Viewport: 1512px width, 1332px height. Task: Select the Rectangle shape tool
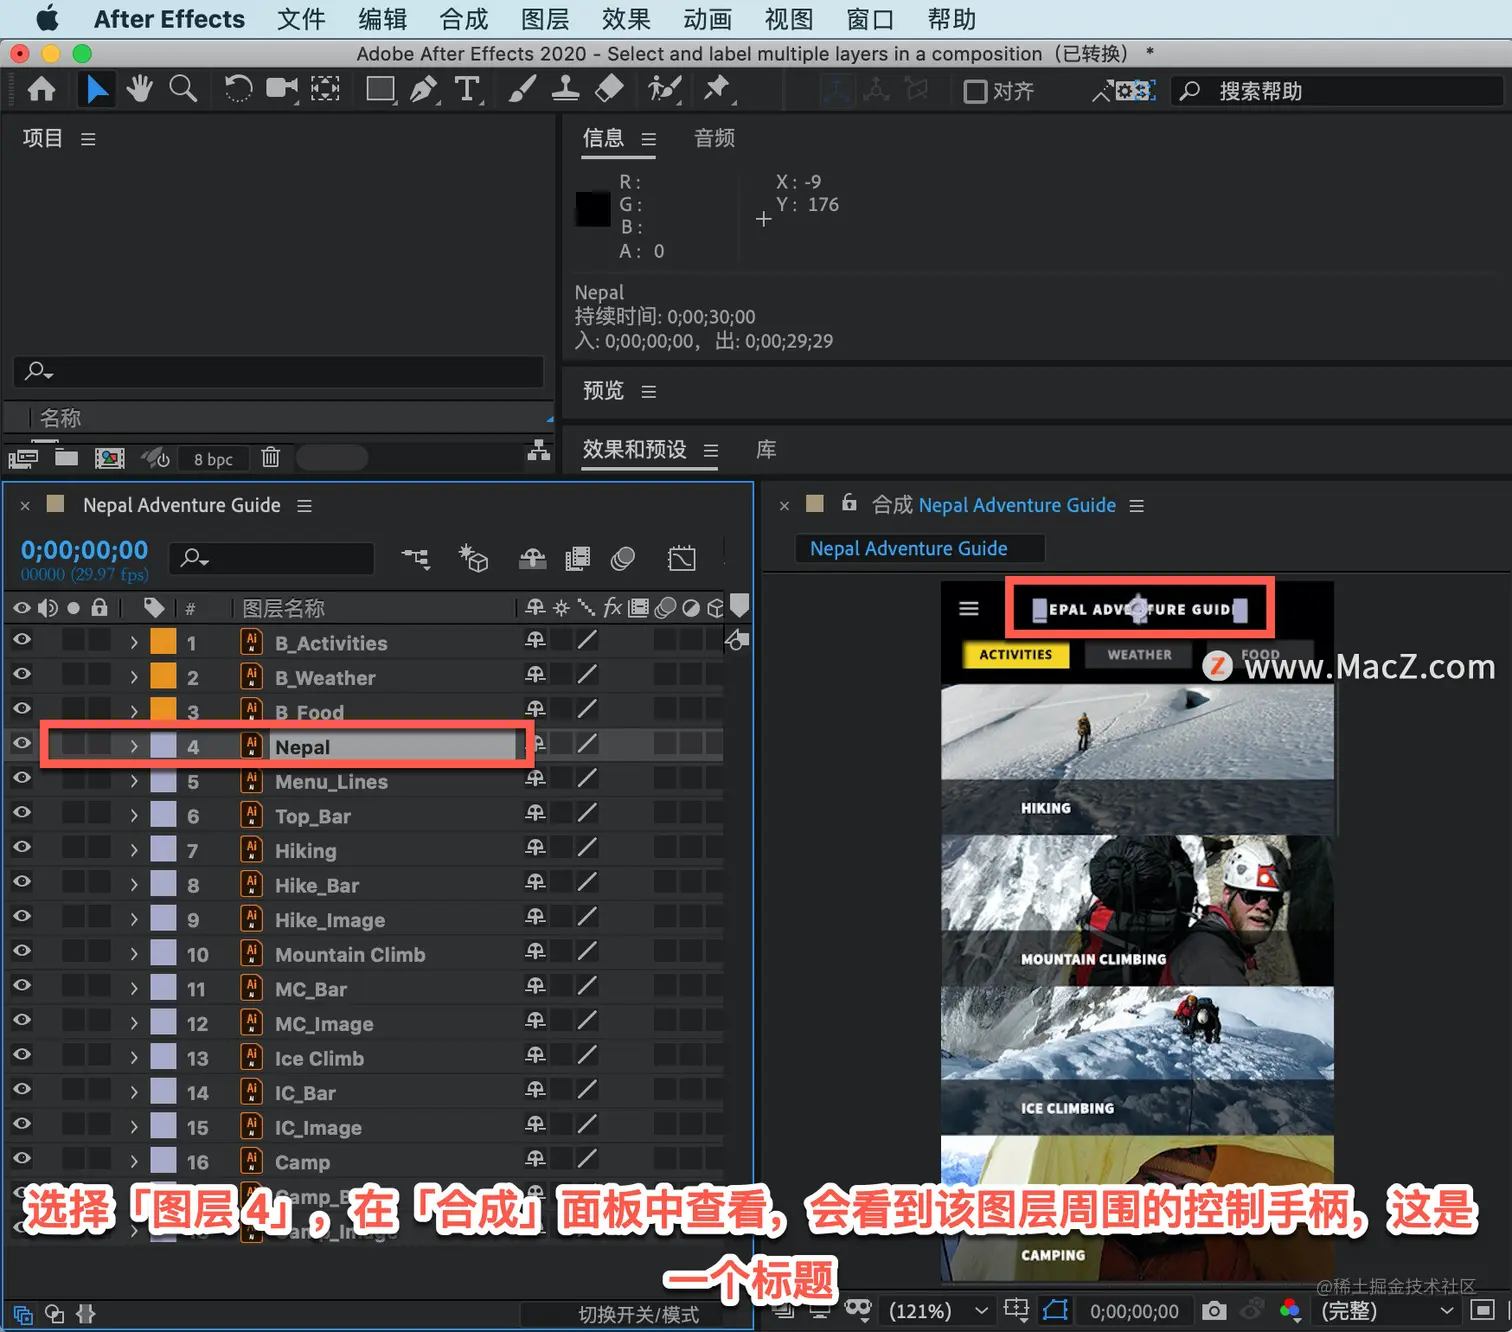[380, 90]
